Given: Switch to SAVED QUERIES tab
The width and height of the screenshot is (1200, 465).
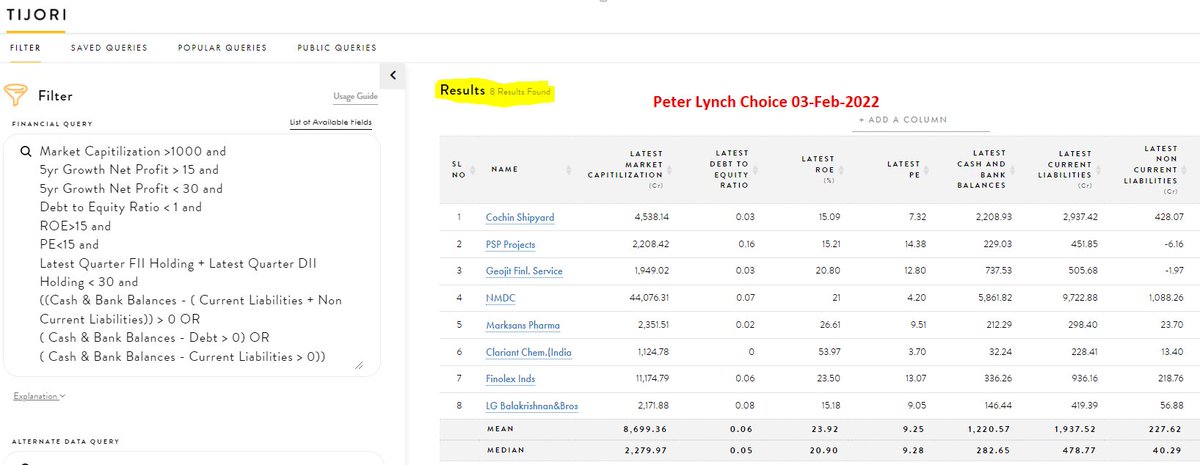Looking at the screenshot, I should point(109,47).
